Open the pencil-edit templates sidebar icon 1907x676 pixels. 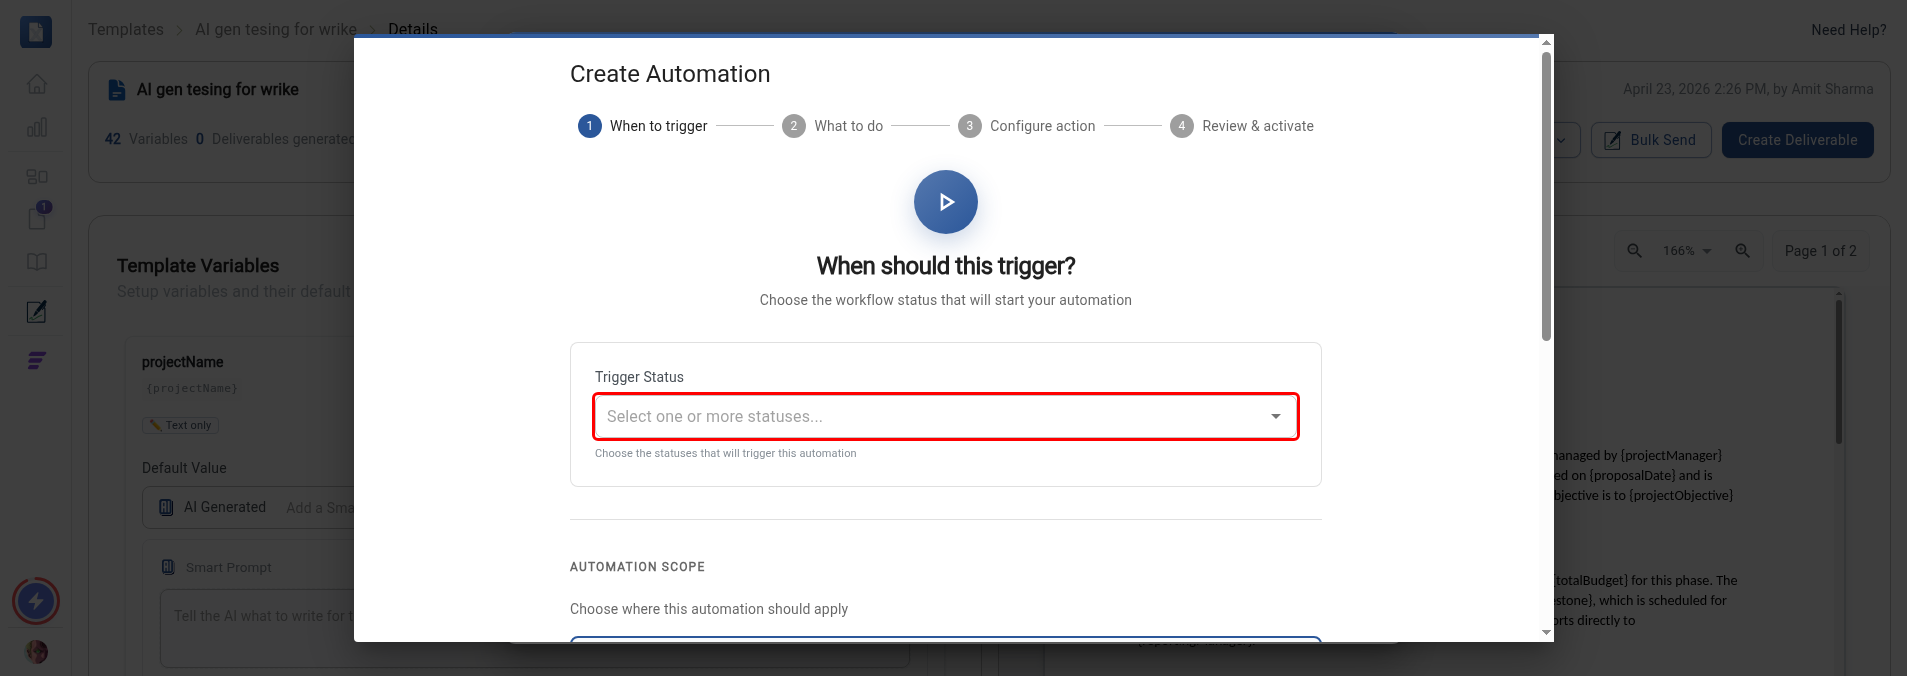coord(37,311)
